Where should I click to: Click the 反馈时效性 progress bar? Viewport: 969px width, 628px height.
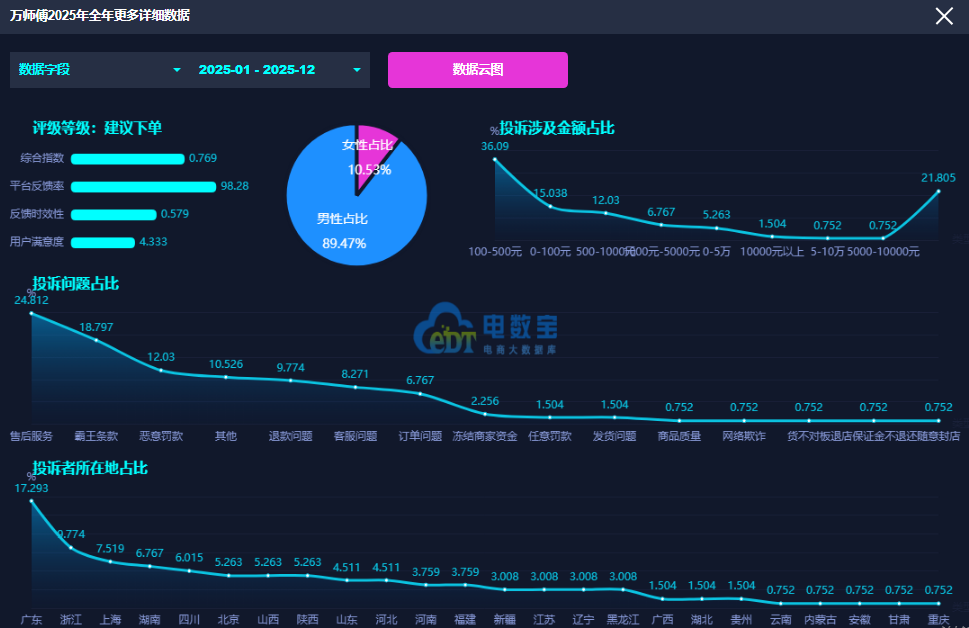point(114,214)
